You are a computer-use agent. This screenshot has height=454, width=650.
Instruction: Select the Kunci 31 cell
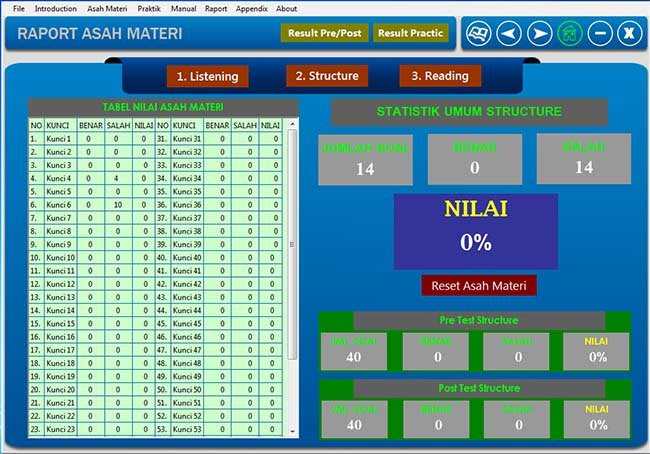[187, 139]
